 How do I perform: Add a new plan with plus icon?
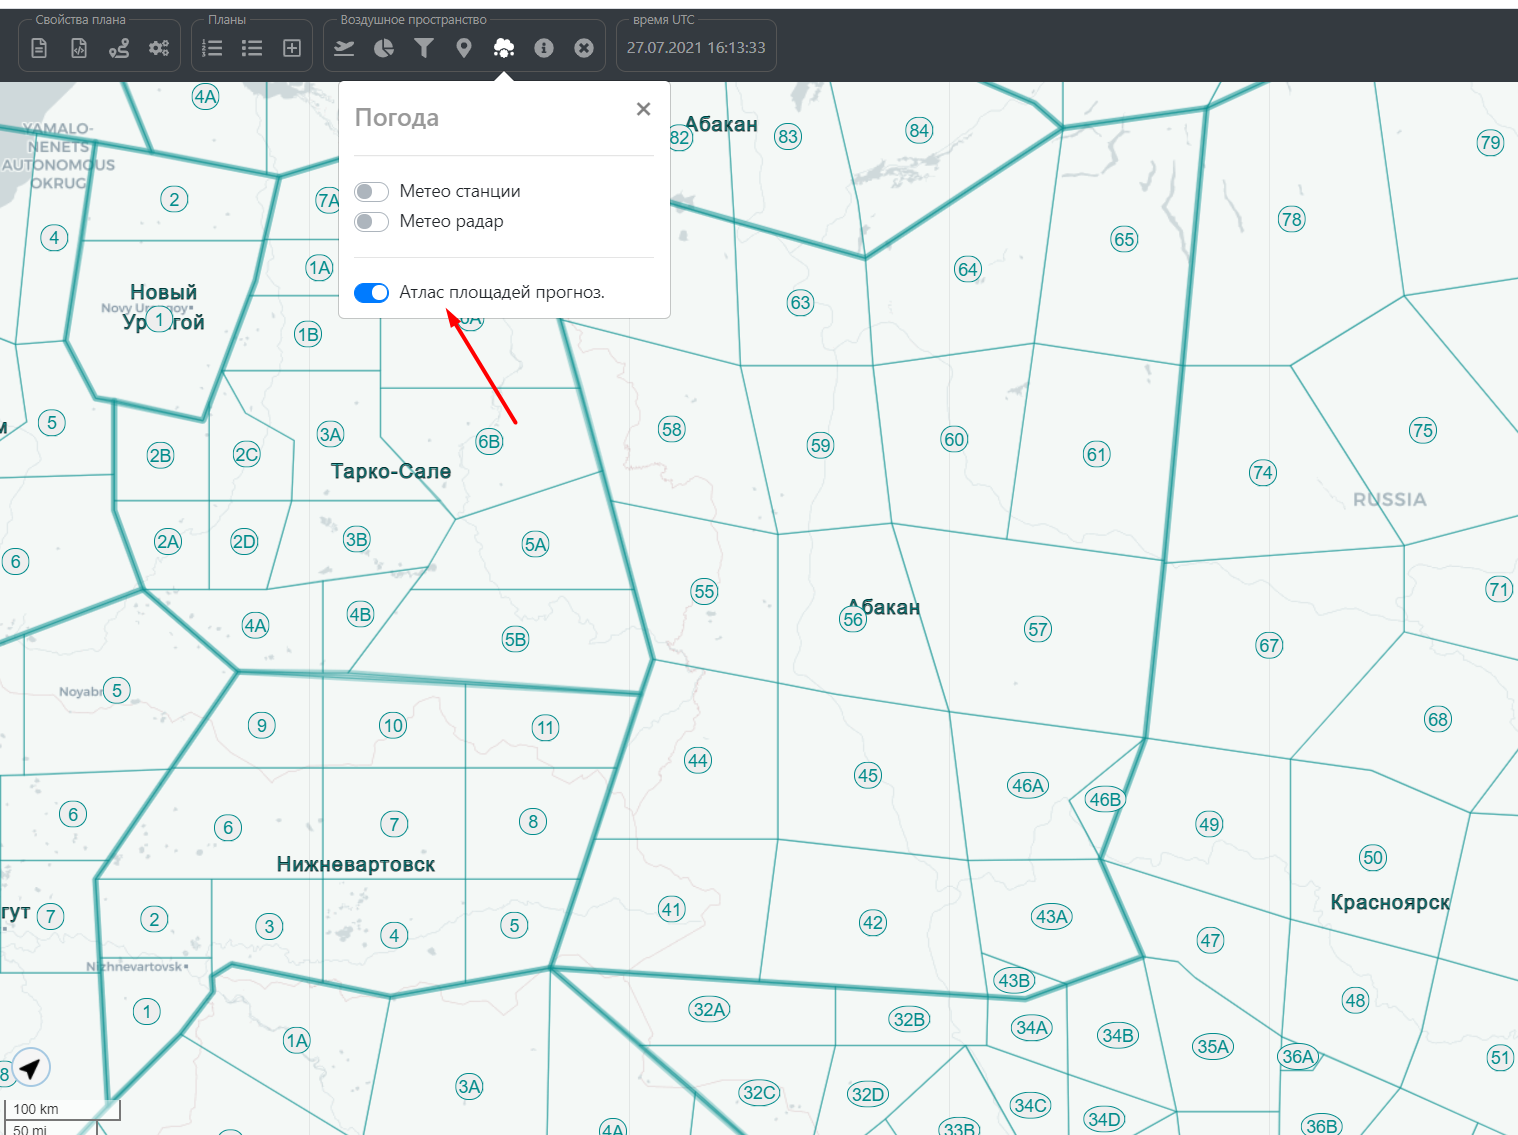pos(292,48)
